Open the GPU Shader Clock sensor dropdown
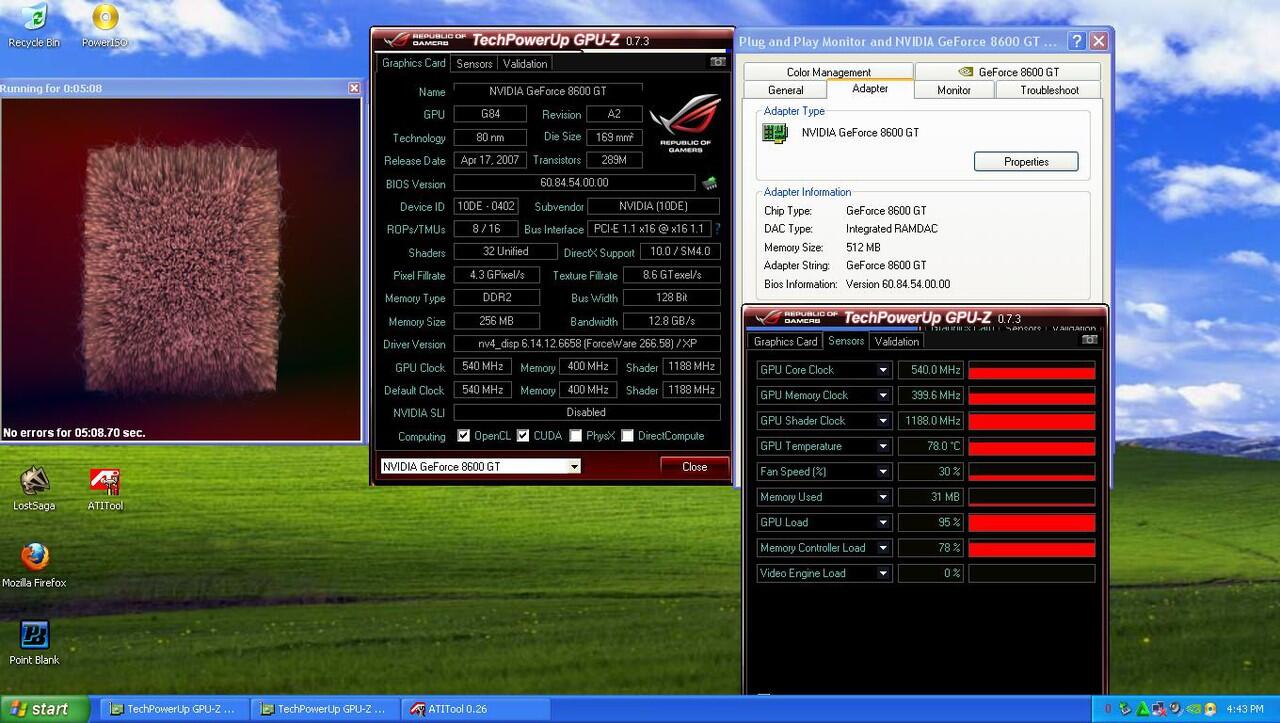This screenshot has height=723, width=1280. (x=883, y=421)
